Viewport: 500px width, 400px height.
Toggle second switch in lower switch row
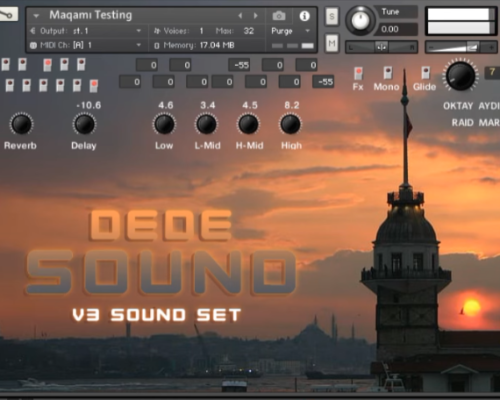(27, 85)
